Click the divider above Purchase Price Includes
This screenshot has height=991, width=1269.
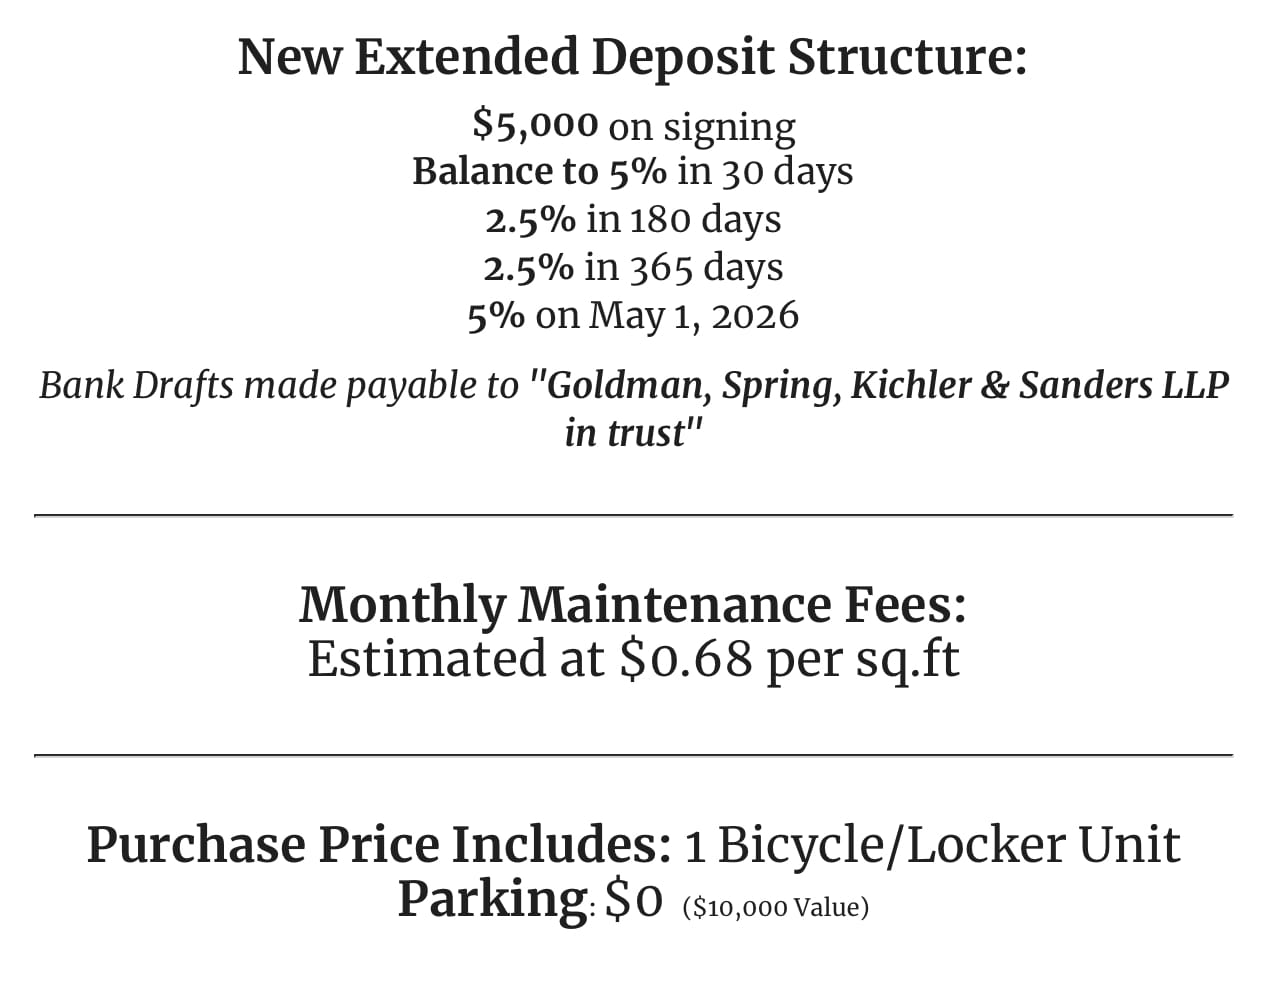pos(633,756)
